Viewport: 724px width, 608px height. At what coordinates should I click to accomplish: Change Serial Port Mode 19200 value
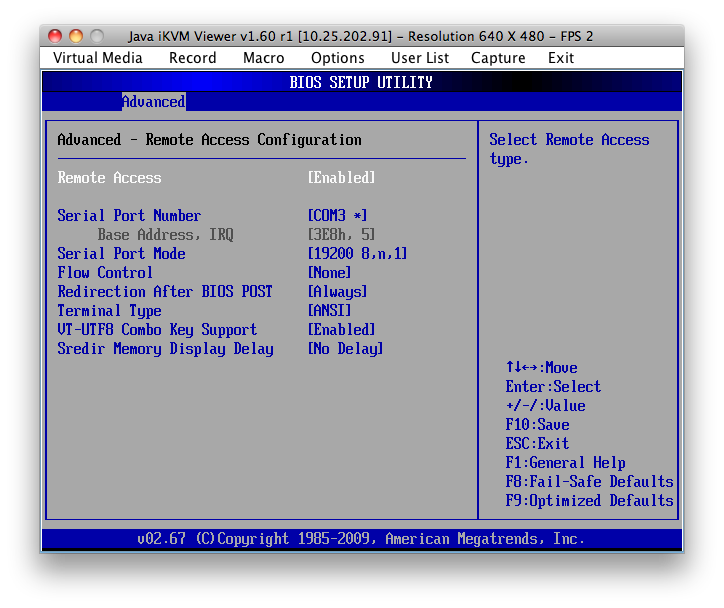click(357, 254)
